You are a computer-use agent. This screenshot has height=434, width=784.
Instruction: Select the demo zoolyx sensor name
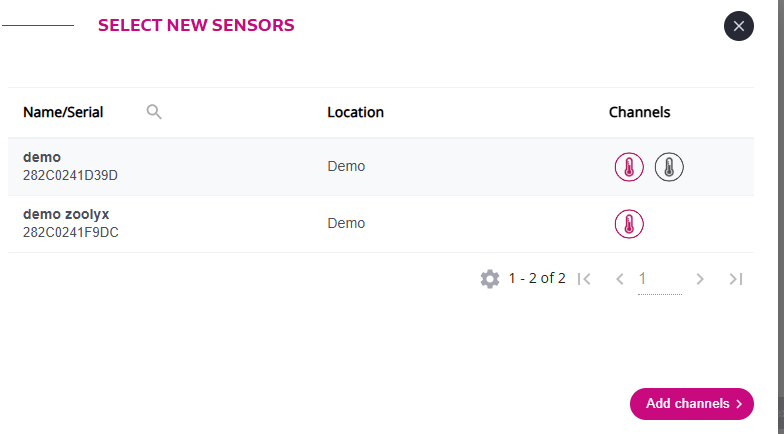click(x=66, y=214)
